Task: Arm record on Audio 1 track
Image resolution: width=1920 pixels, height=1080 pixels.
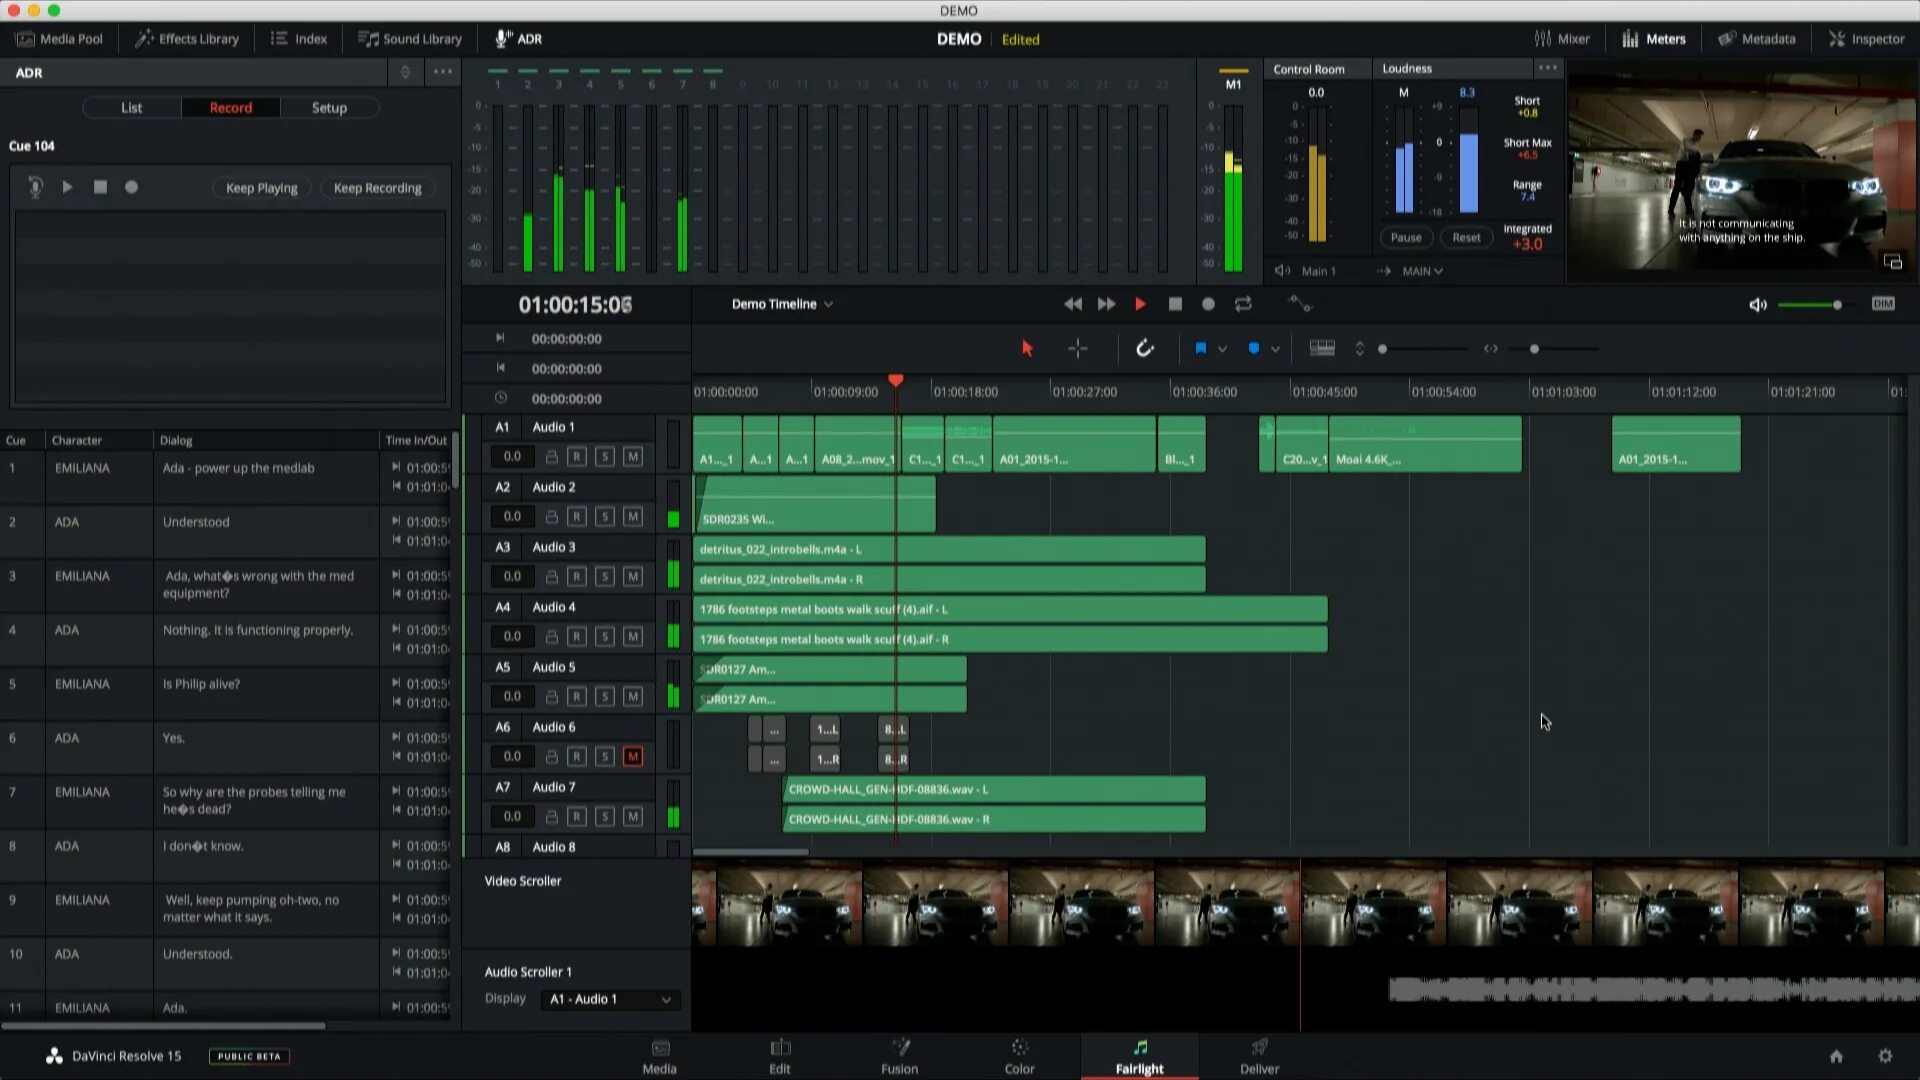Action: pyautogui.click(x=577, y=457)
